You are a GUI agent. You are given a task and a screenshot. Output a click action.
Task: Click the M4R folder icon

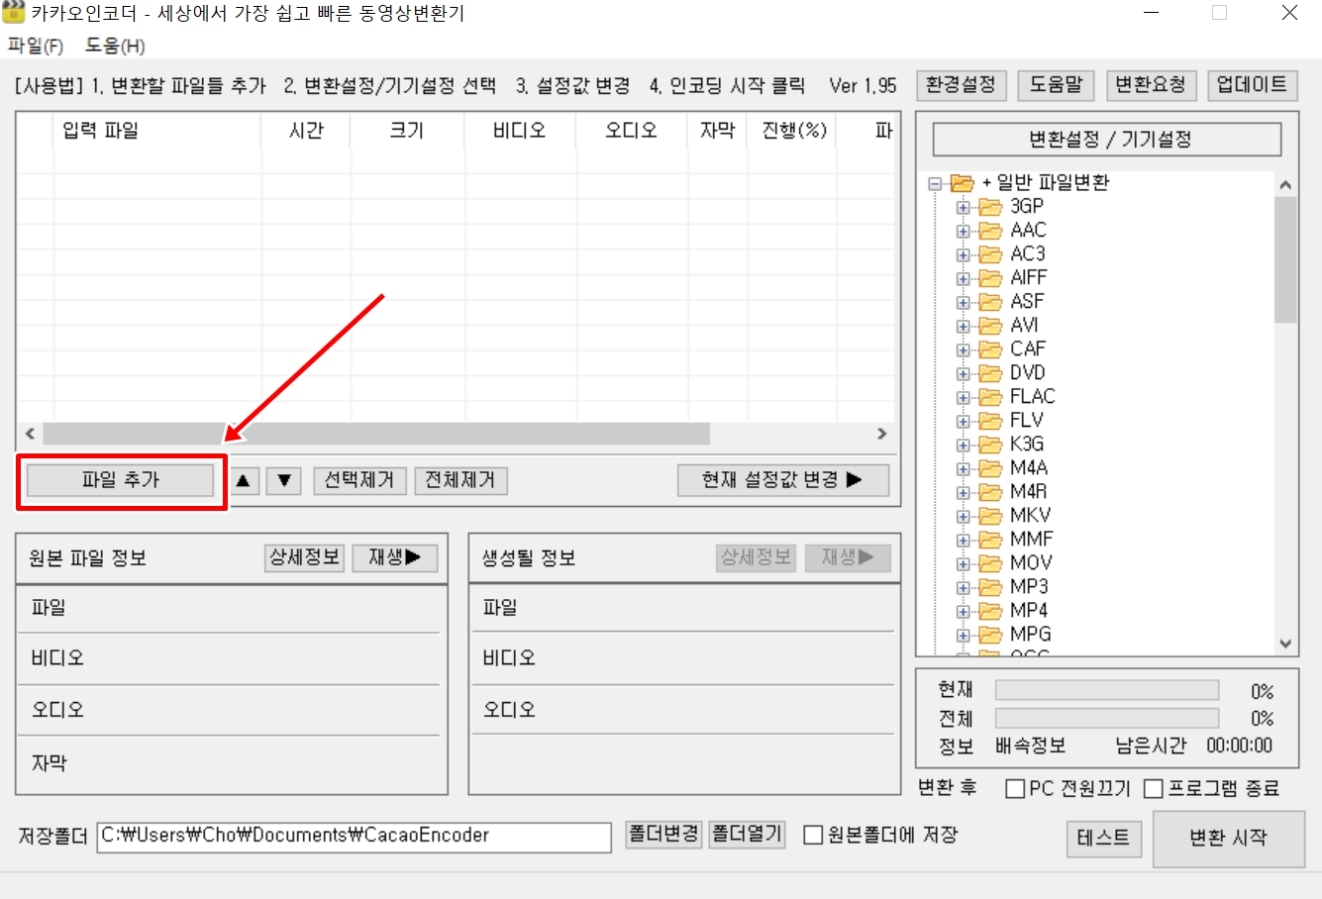point(990,492)
